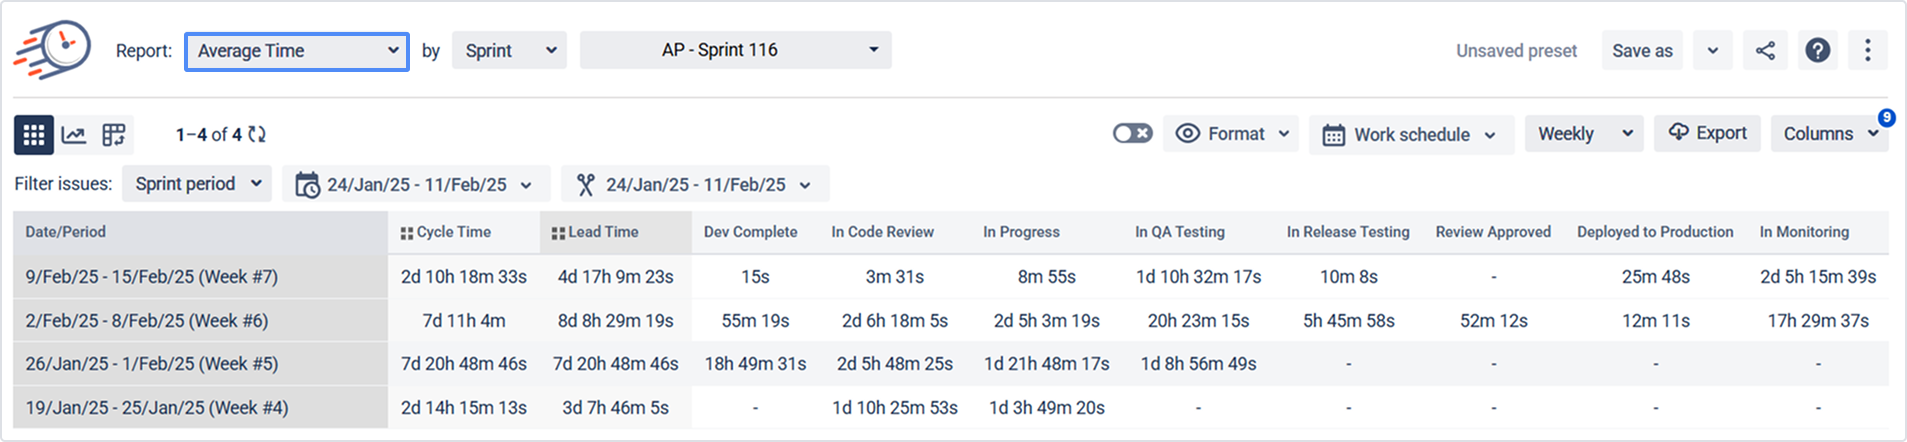
Task: Choose a sprint from AP - Sprint 116
Action: (735, 50)
